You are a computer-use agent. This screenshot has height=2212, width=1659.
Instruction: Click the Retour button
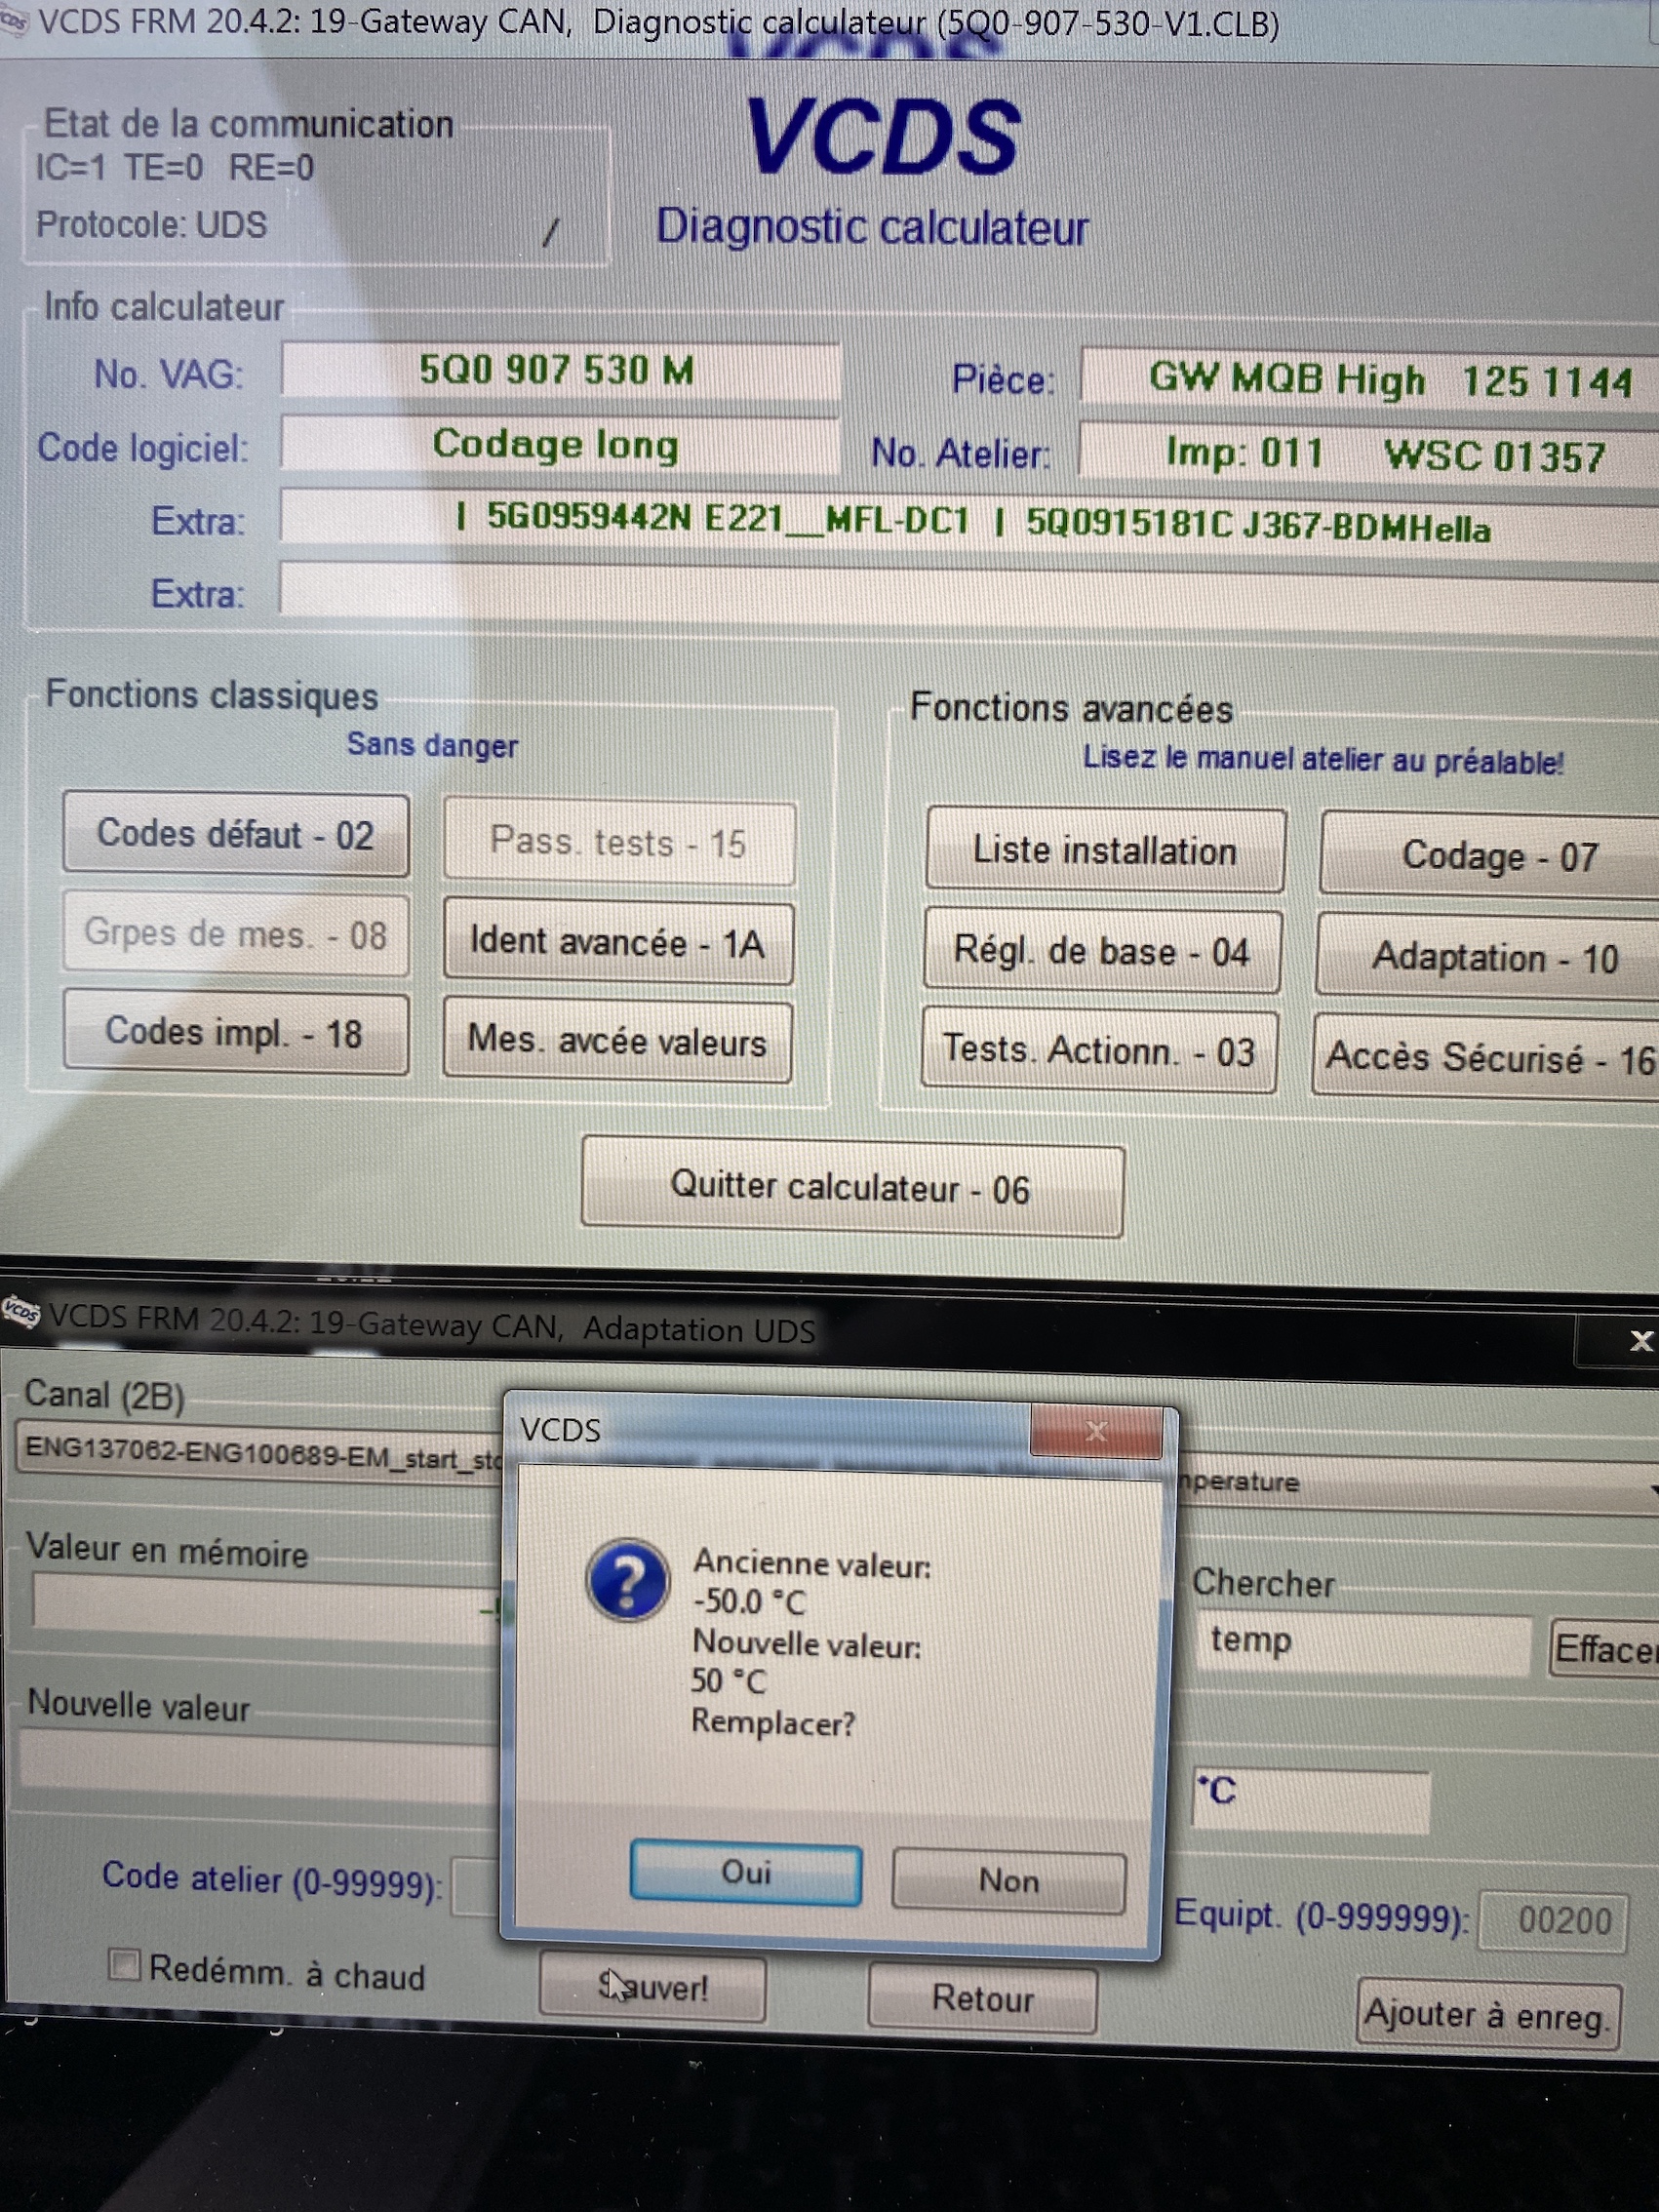[982, 1998]
